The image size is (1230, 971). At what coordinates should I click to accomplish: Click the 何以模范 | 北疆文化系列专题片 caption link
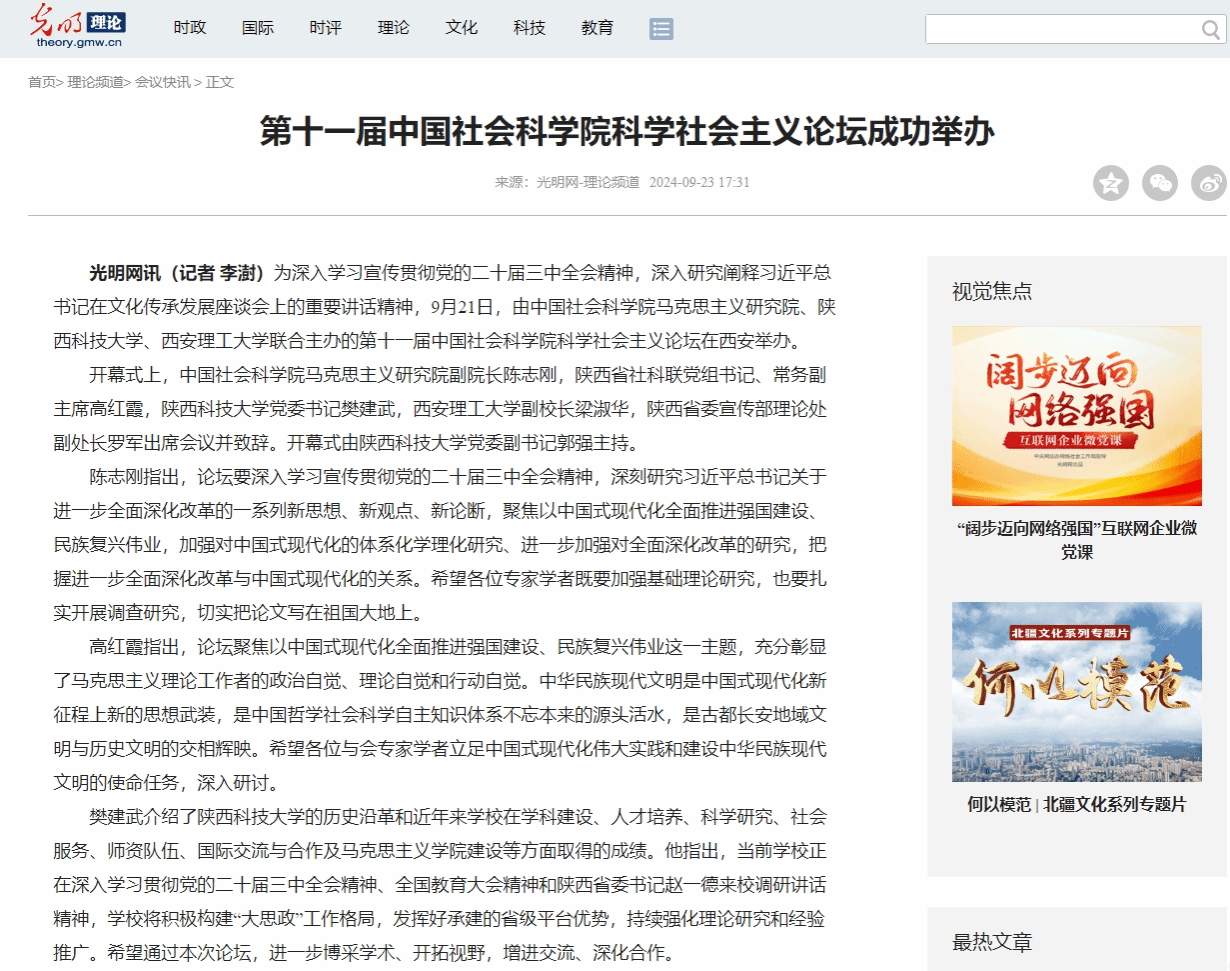coord(1076,804)
